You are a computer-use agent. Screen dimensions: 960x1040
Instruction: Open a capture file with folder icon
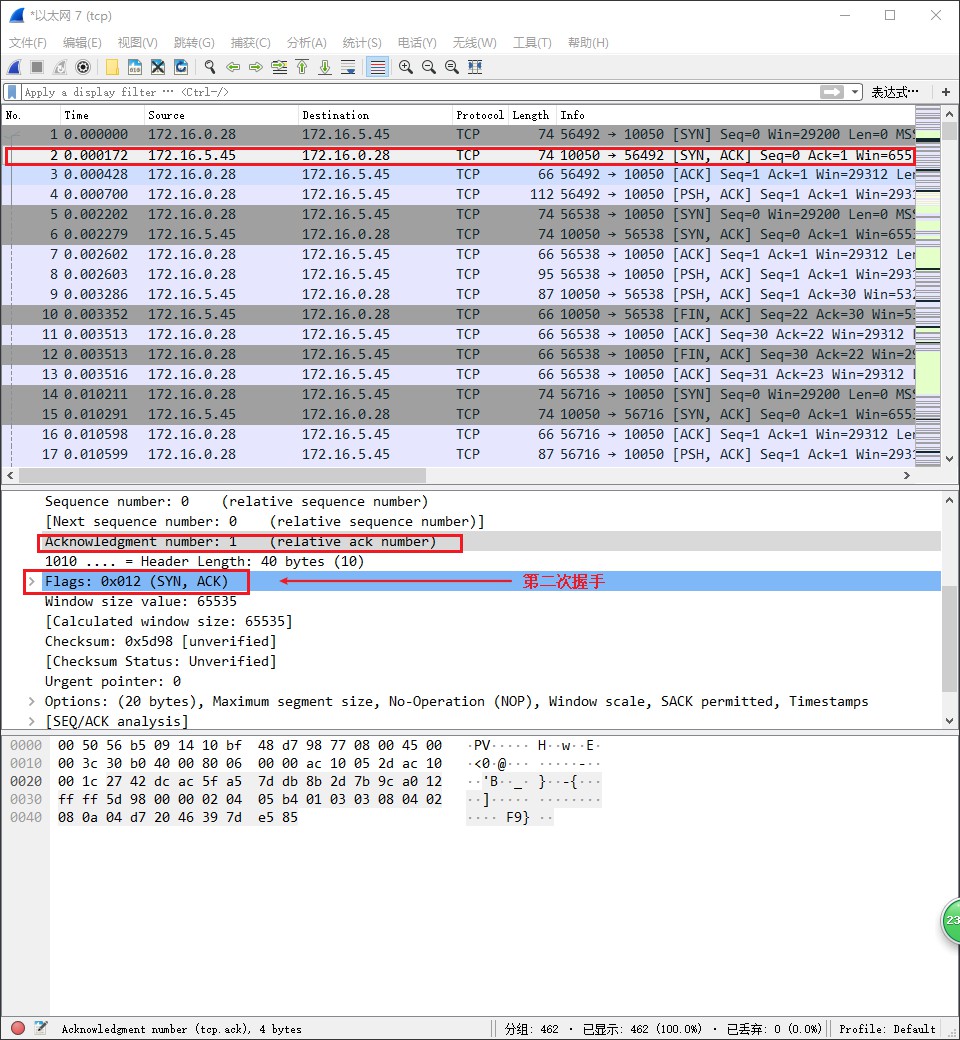point(112,67)
